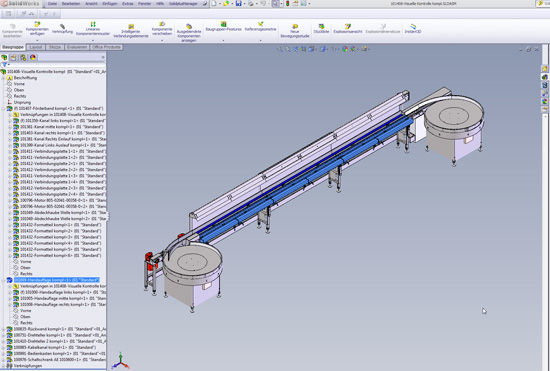Image resolution: width=550 pixels, height=371 pixels.
Task: Open the FeatureManager filter icon
Action: tap(4, 65)
